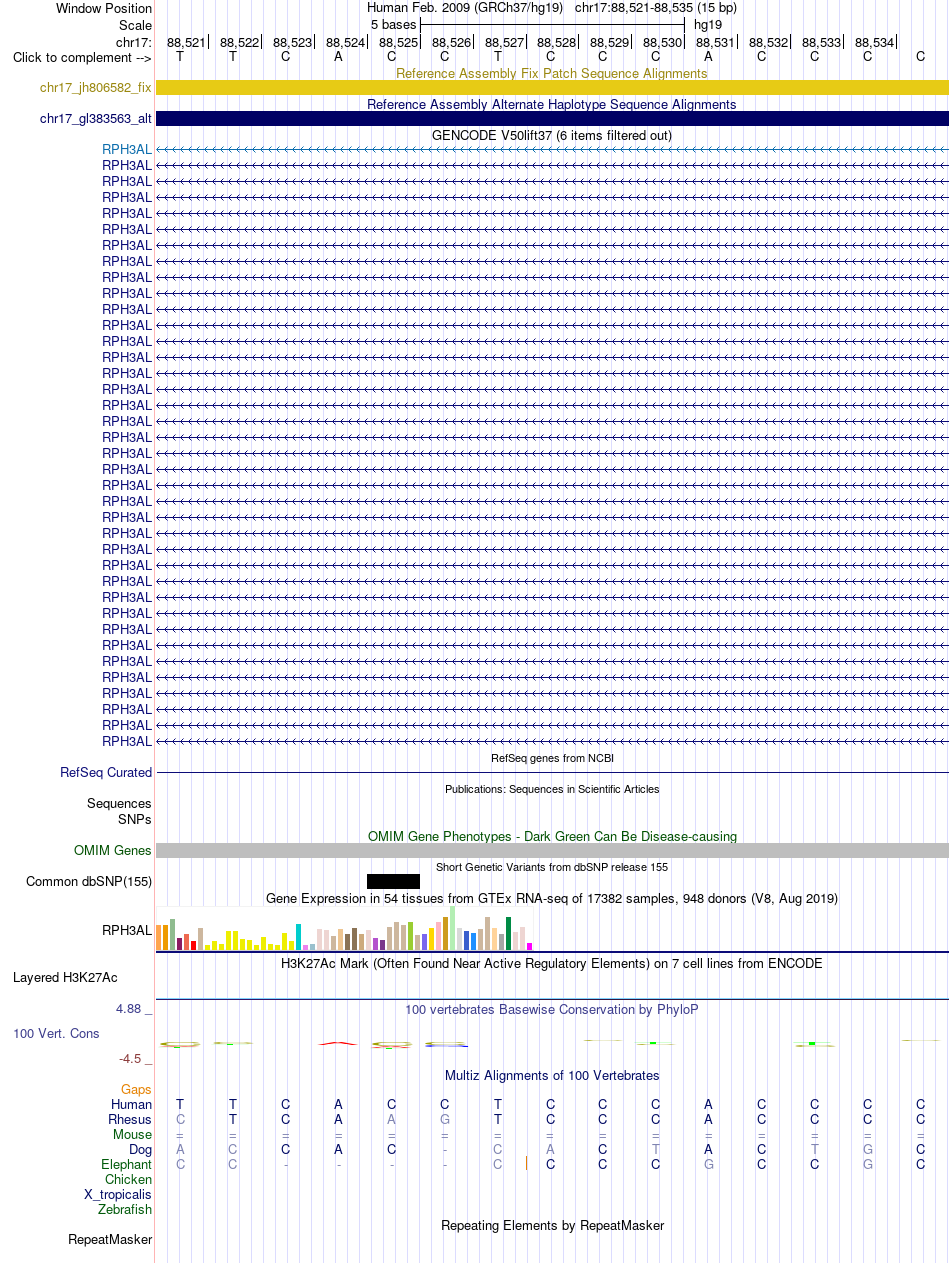Select the chr17_gl383563_alt track label
The height and width of the screenshot is (1263, 950).
coord(96,118)
